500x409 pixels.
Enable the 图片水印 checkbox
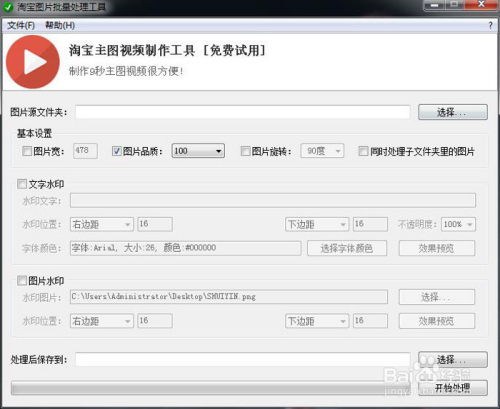(x=22, y=280)
